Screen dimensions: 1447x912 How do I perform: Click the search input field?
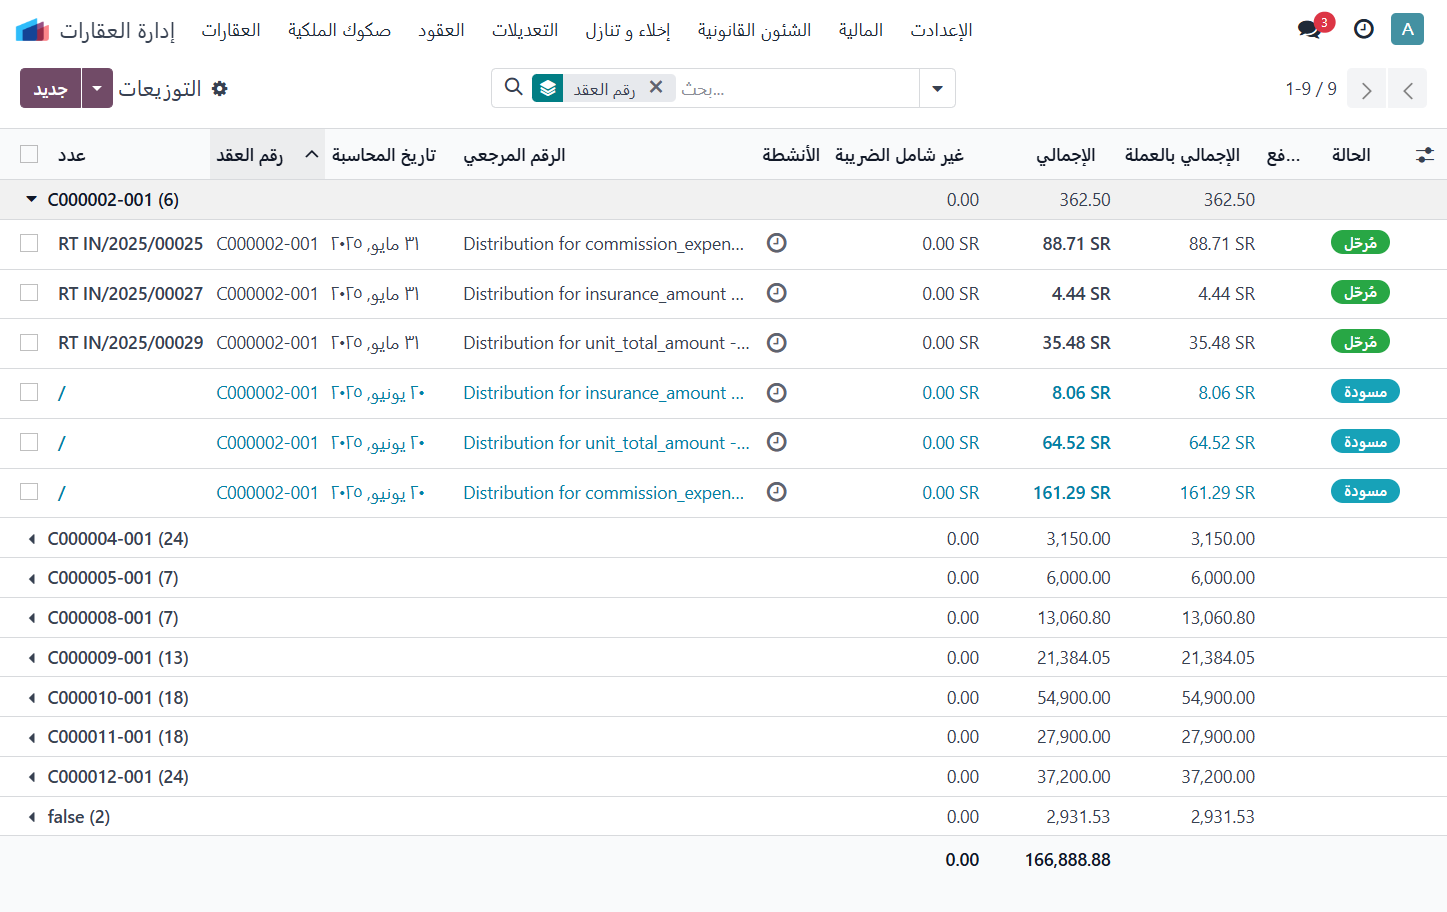(796, 88)
